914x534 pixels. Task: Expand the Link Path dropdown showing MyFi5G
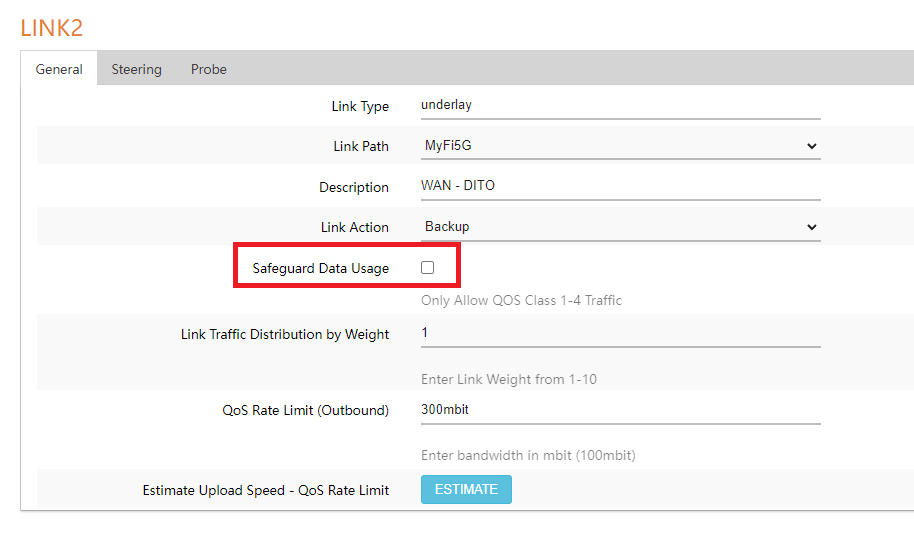(620, 146)
